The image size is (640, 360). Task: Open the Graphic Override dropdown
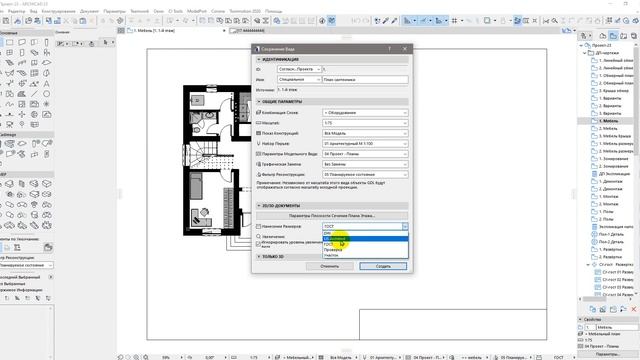point(365,164)
